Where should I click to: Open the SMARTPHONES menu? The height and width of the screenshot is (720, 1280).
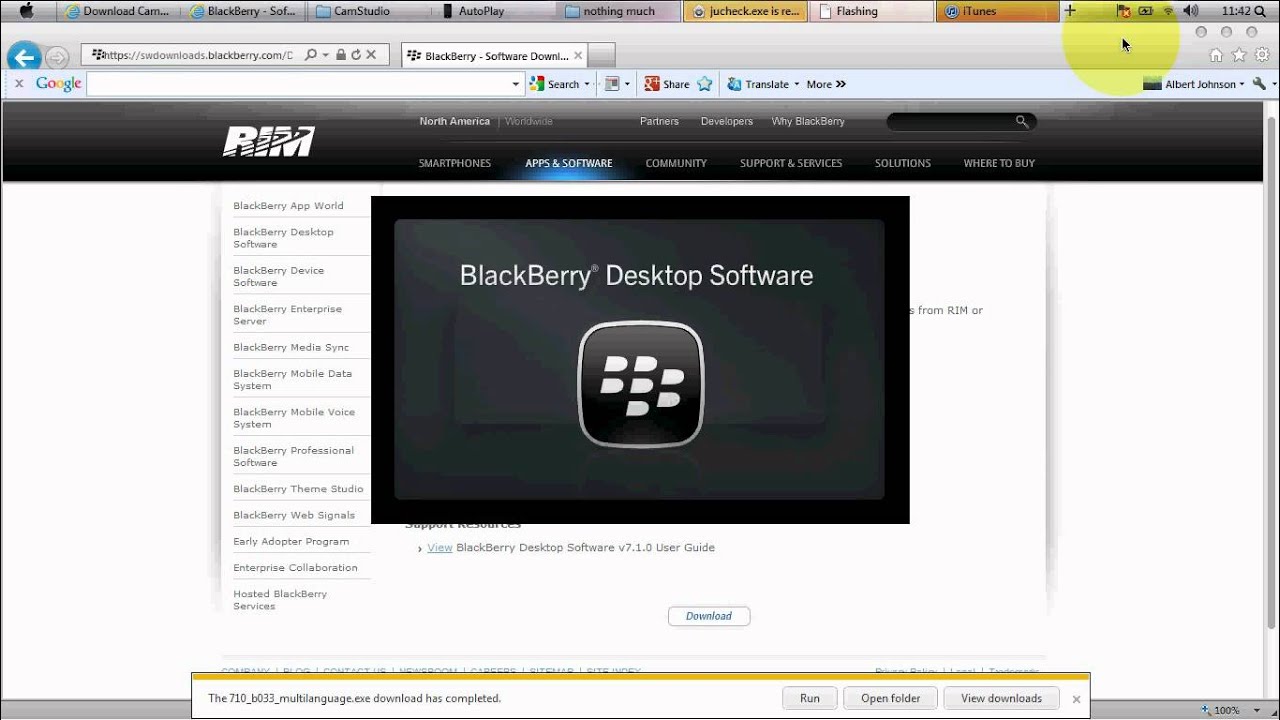coord(455,163)
